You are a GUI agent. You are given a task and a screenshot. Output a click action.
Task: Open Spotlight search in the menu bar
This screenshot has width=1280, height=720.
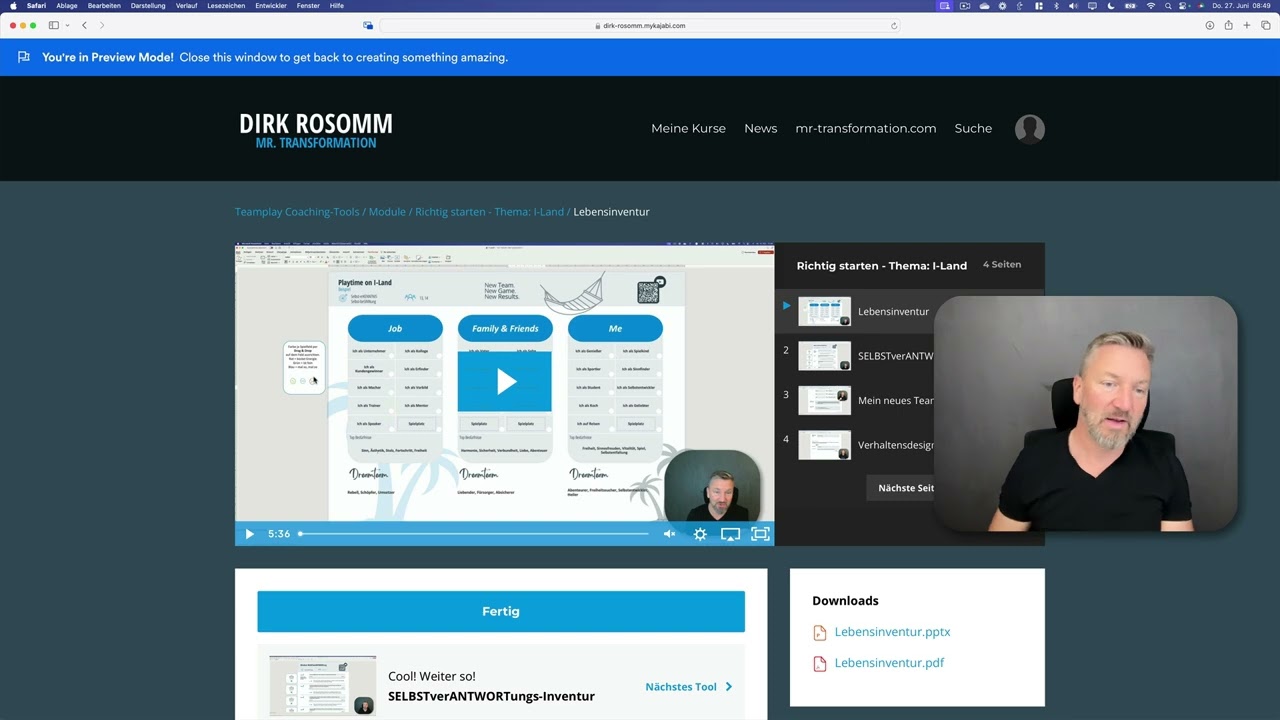[x=1168, y=6]
